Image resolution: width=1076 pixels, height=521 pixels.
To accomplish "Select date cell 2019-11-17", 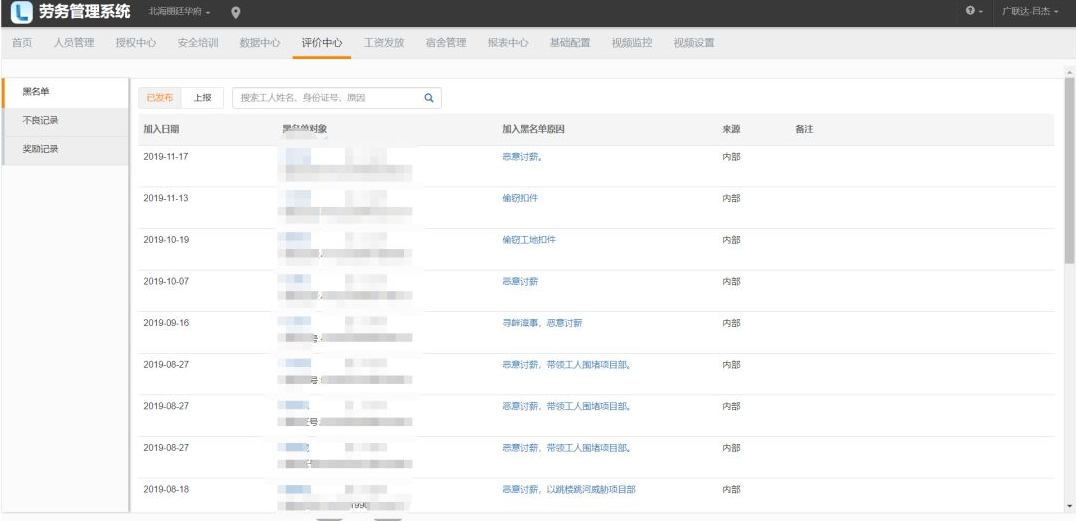I will [165, 157].
